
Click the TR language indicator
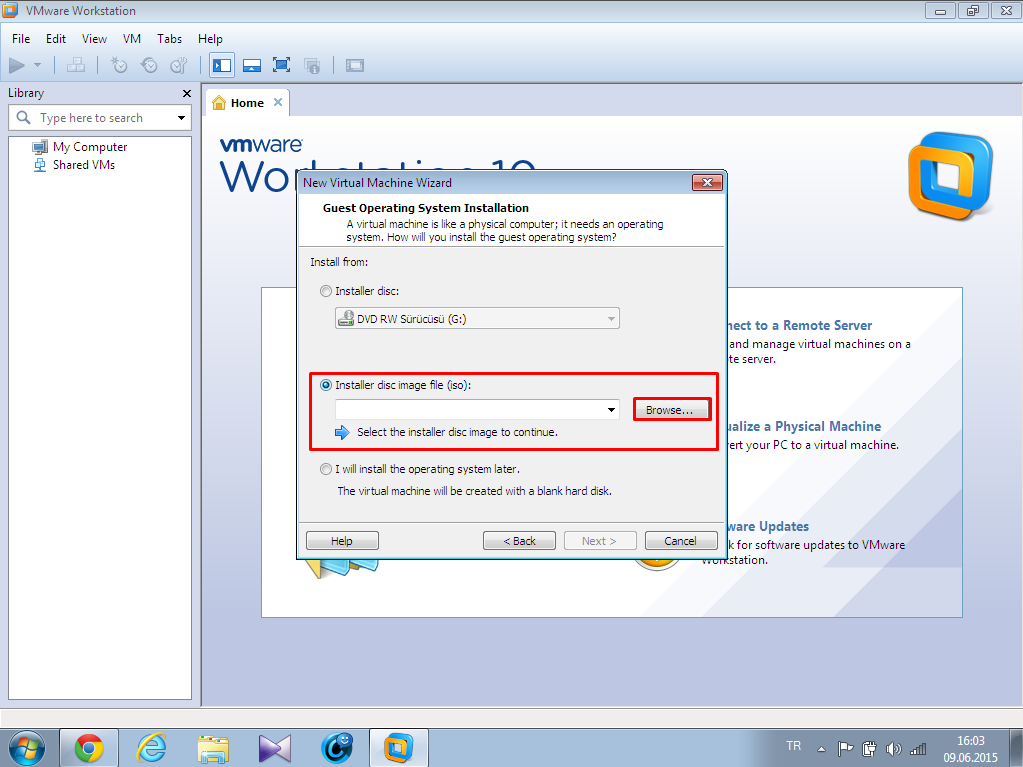pyautogui.click(x=793, y=745)
